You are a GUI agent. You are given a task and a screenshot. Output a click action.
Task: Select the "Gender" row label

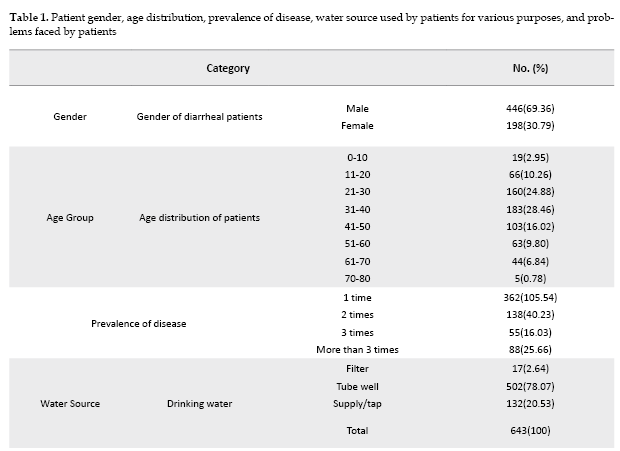(70, 117)
